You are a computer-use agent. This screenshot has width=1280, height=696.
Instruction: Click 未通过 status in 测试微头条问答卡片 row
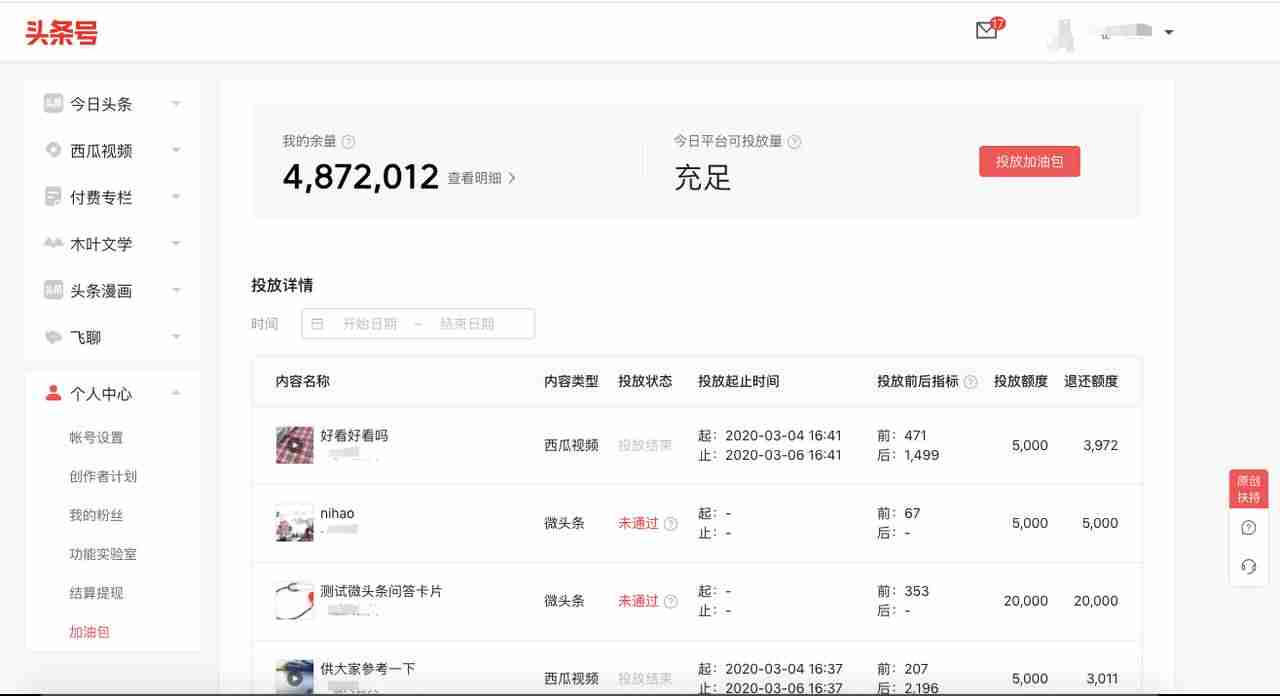click(x=638, y=601)
